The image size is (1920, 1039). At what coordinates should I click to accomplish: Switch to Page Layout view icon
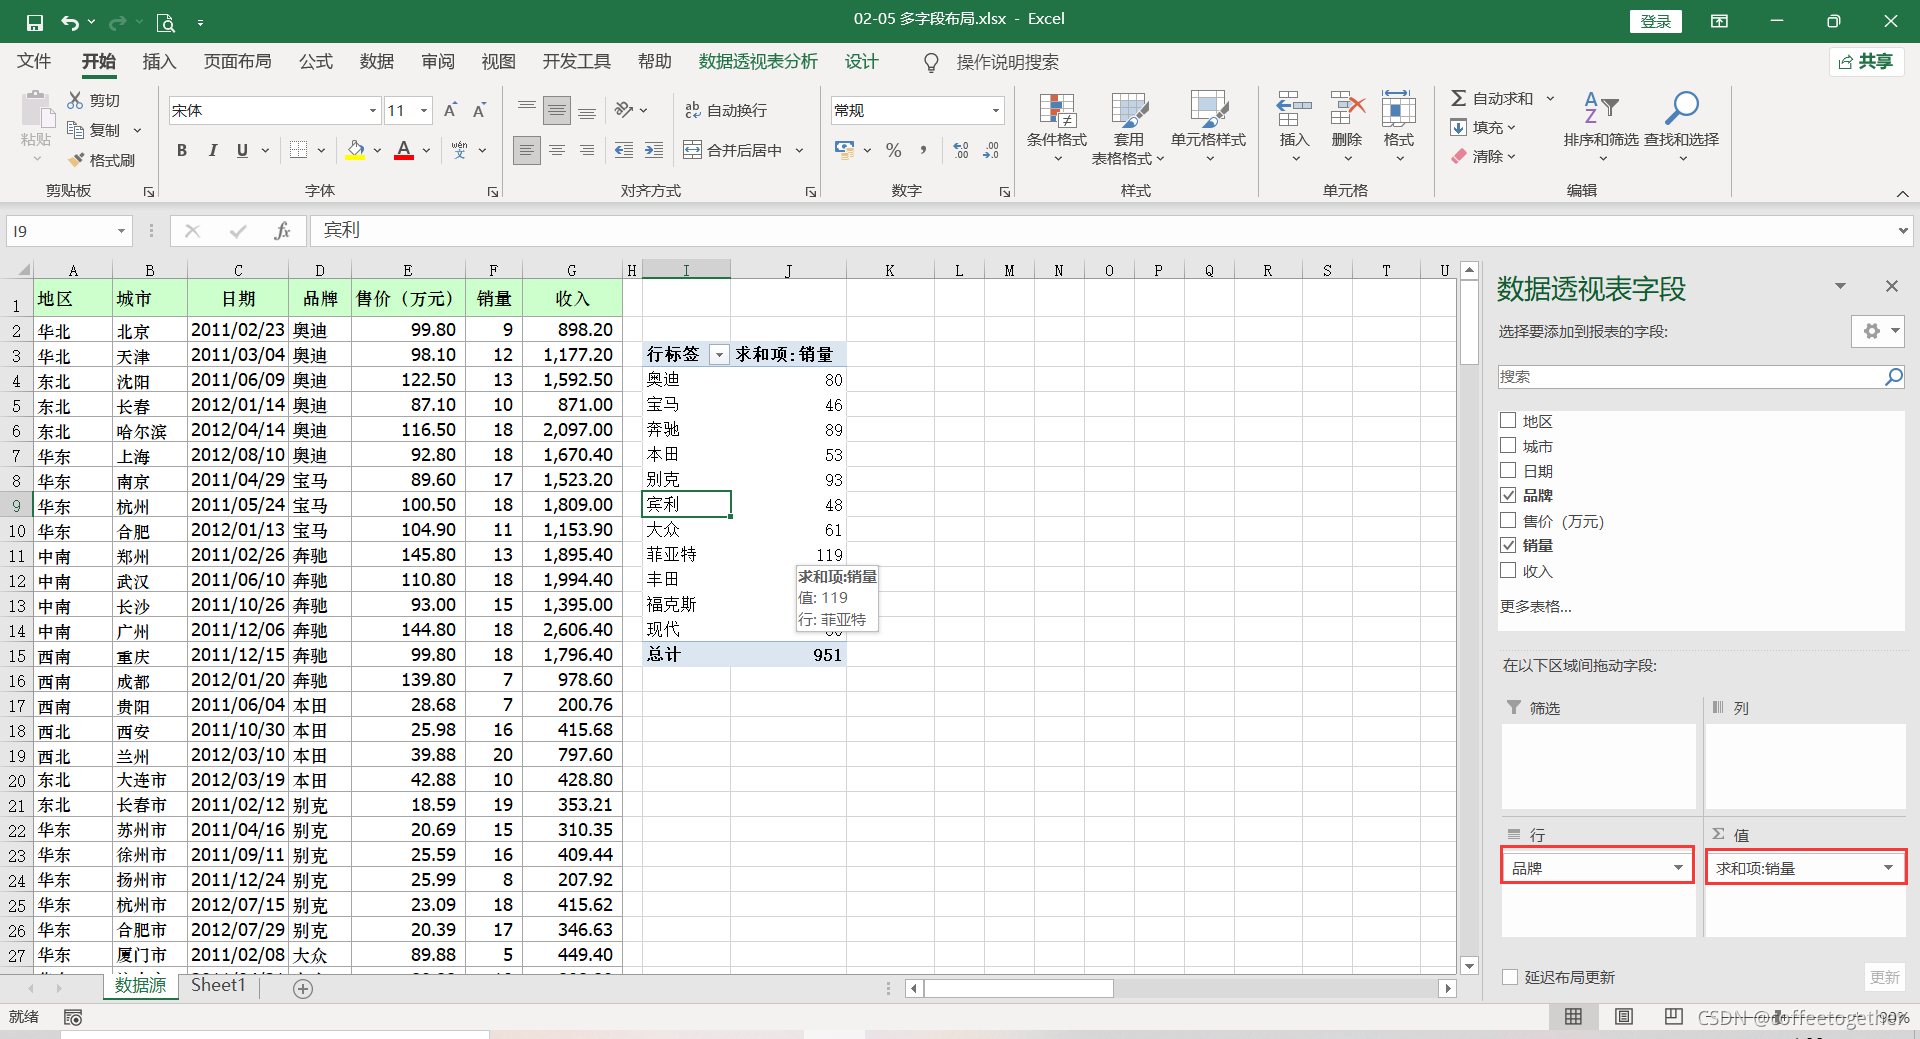pyautogui.click(x=1624, y=1017)
